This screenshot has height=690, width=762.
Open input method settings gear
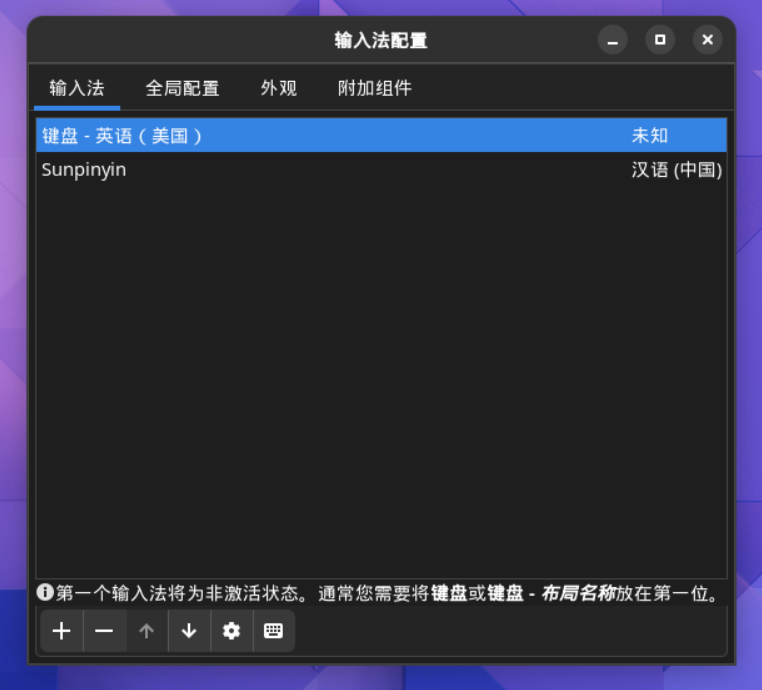coord(231,631)
